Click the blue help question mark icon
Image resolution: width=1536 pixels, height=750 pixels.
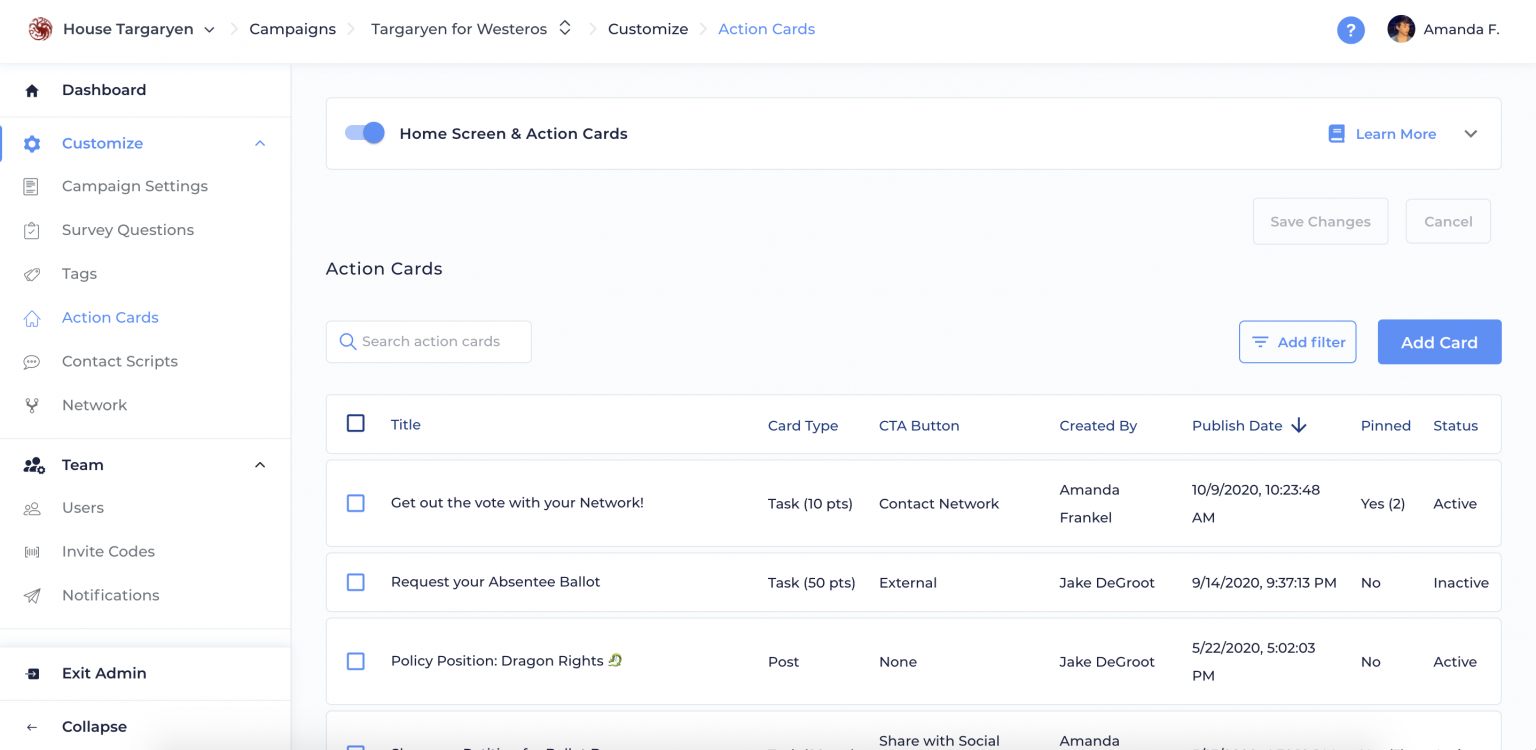click(1351, 30)
